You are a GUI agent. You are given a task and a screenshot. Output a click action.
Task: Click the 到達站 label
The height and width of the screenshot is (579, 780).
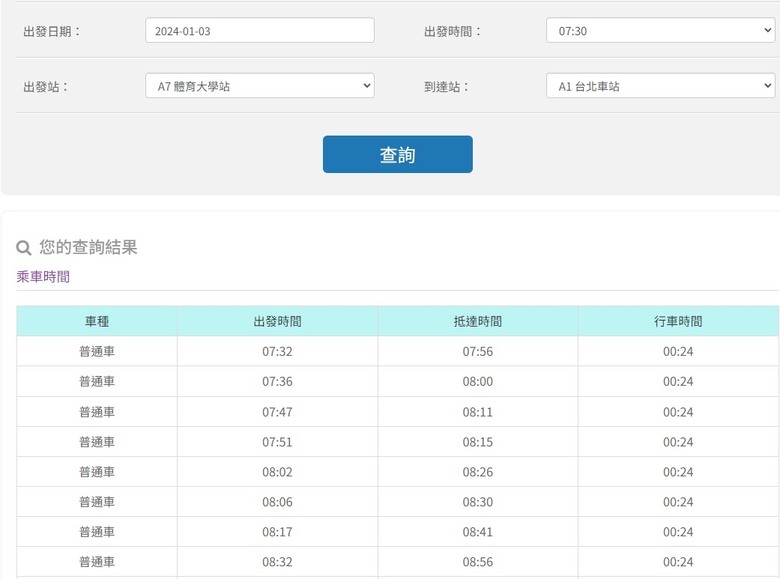446,87
